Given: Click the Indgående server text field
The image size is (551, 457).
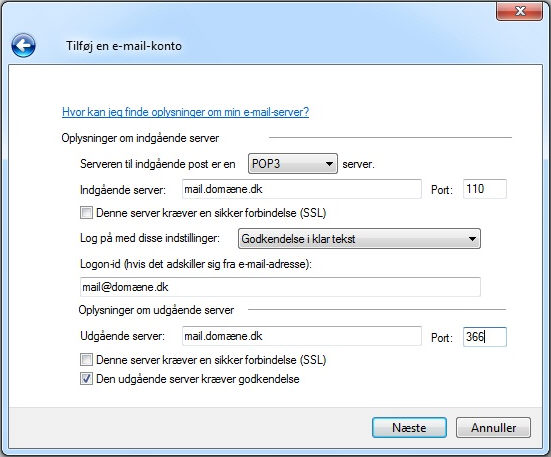Looking at the screenshot, I should pyautogui.click(x=302, y=189).
